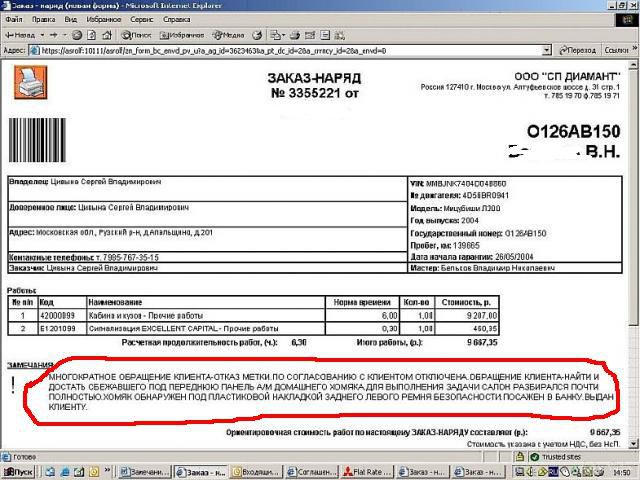Click the 'Кабина и кузов - Прочие работы' row name
The height and width of the screenshot is (480, 640).
pos(146,316)
